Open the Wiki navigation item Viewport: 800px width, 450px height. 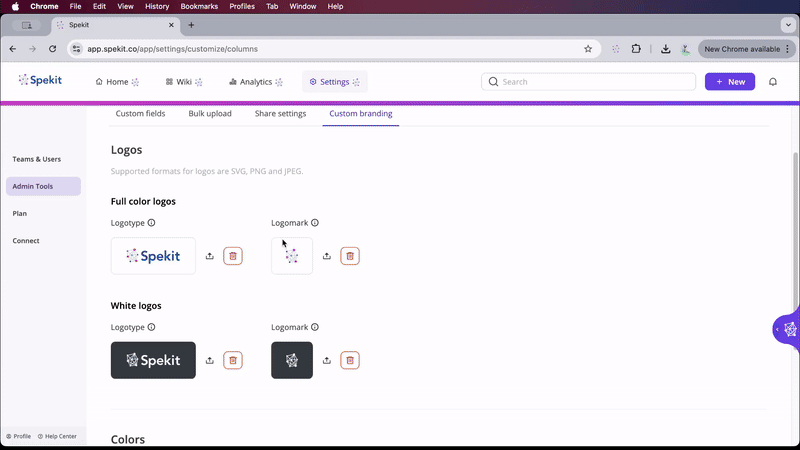click(184, 82)
